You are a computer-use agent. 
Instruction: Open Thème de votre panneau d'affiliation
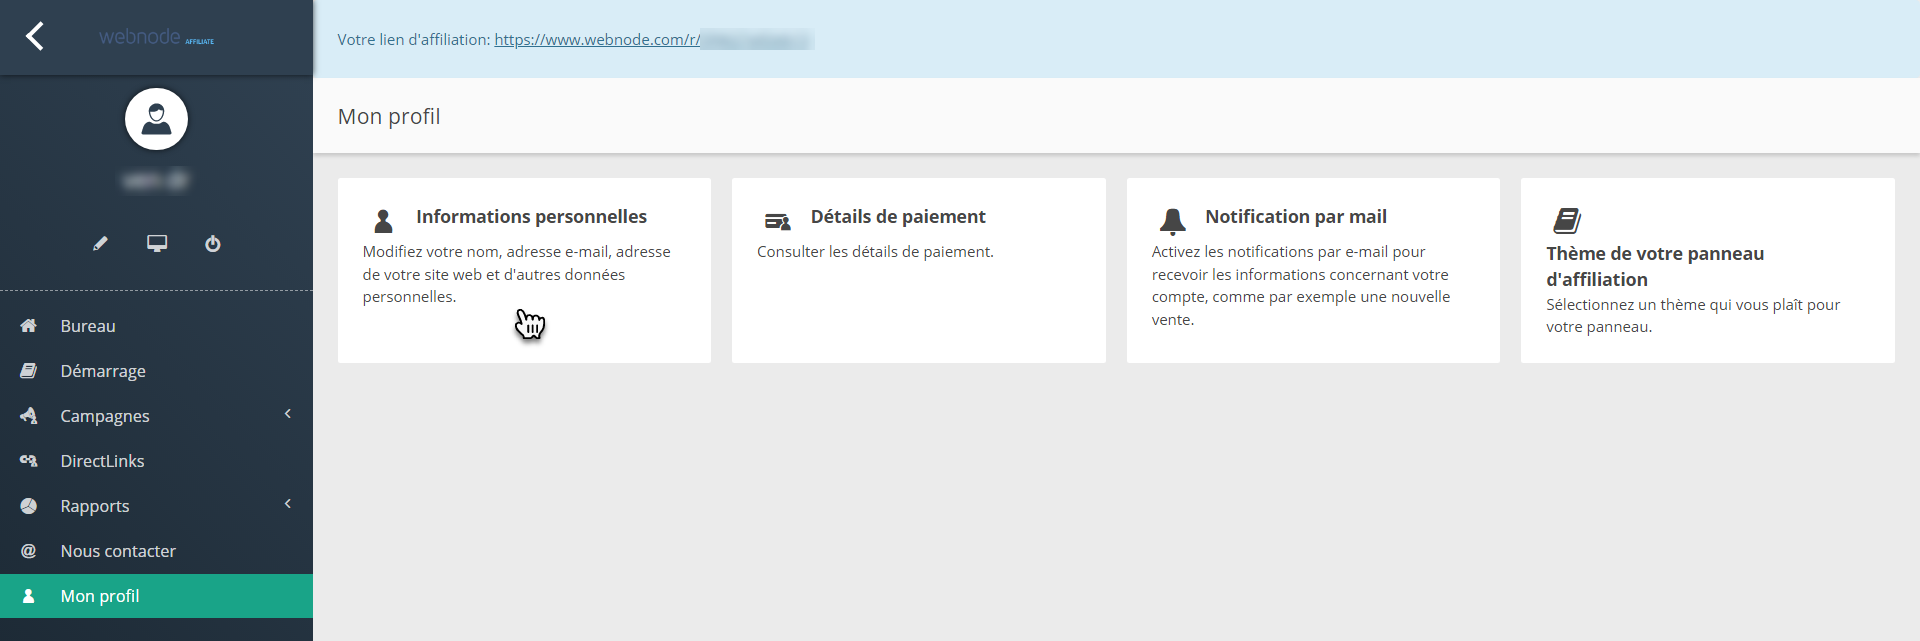point(1654,266)
